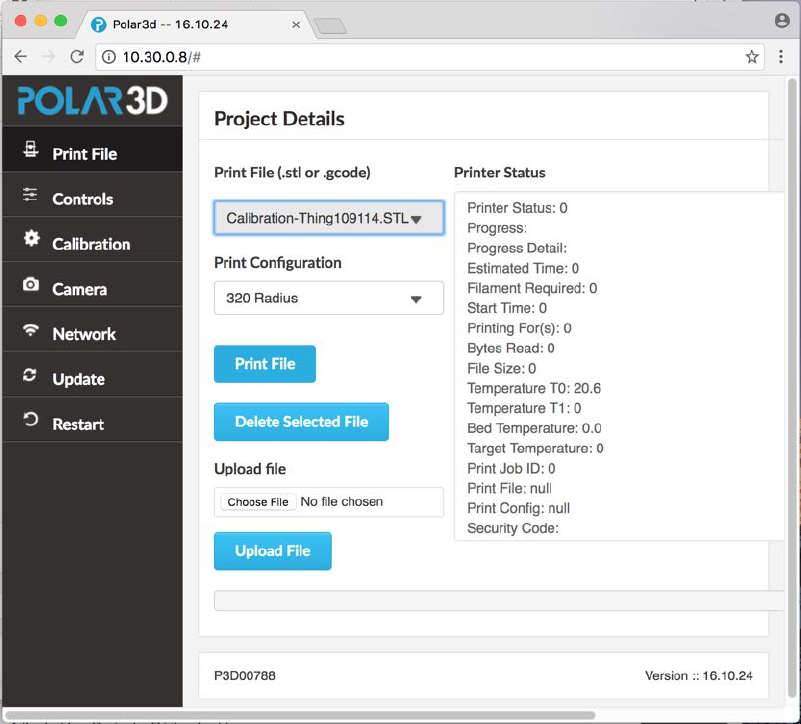Open the Controls sidebar section
The height and width of the screenshot is (724, 801).
[x=92, y=194]
